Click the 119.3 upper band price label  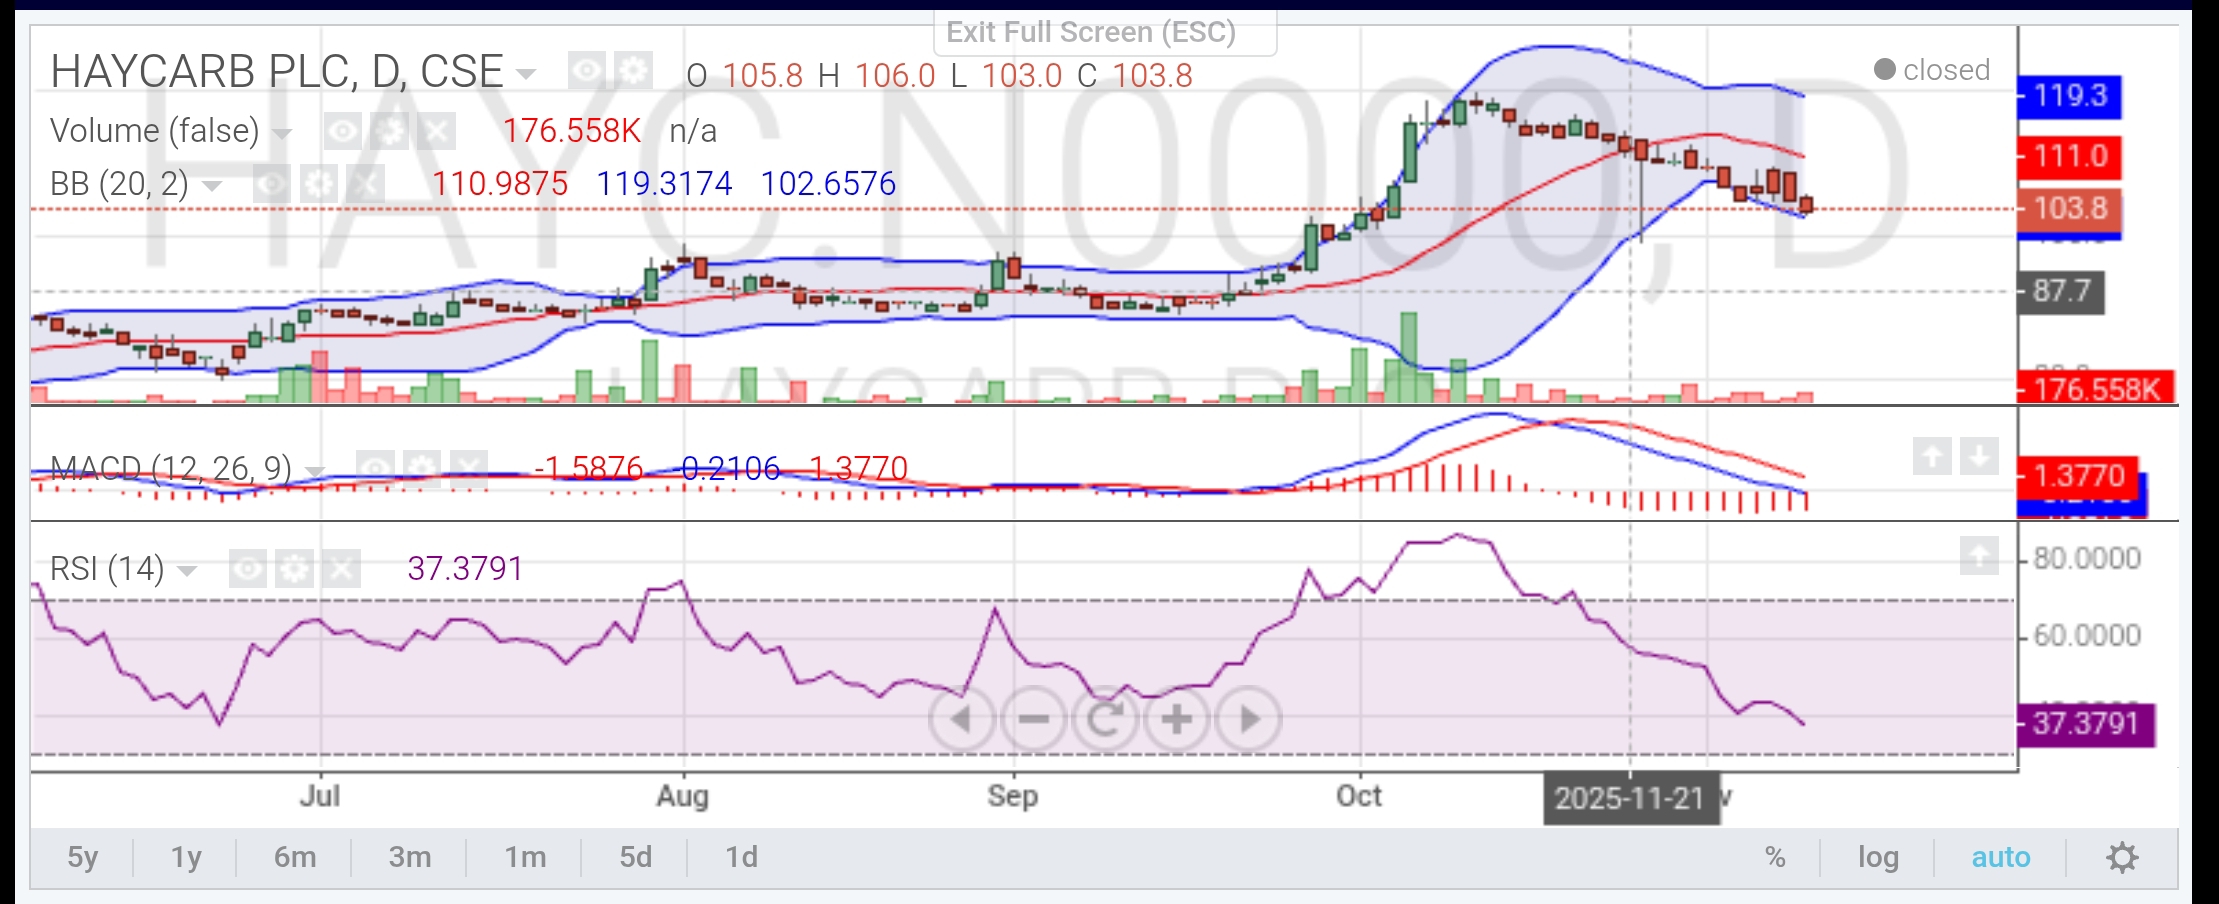tap(2069, 96)
